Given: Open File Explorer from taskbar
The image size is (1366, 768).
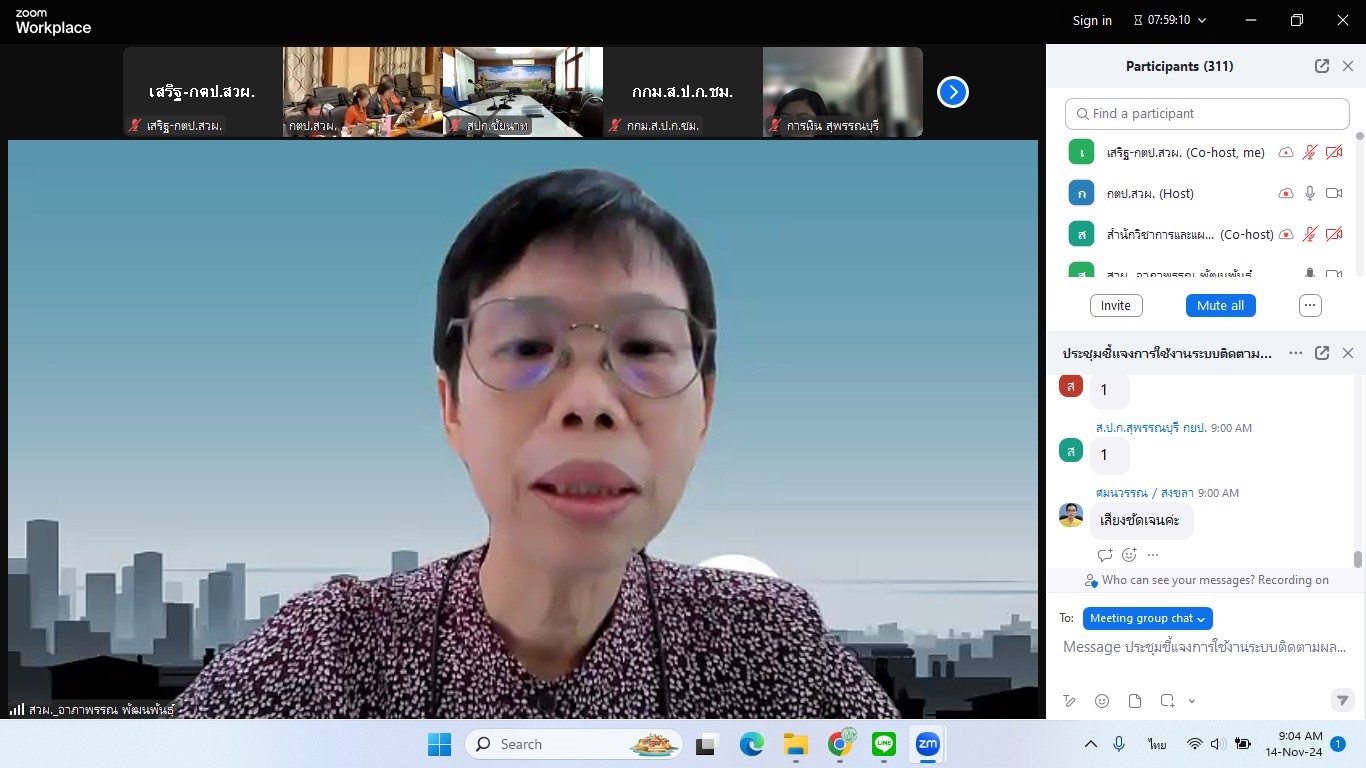Looking at the screenshot, I should pos(796,744).
